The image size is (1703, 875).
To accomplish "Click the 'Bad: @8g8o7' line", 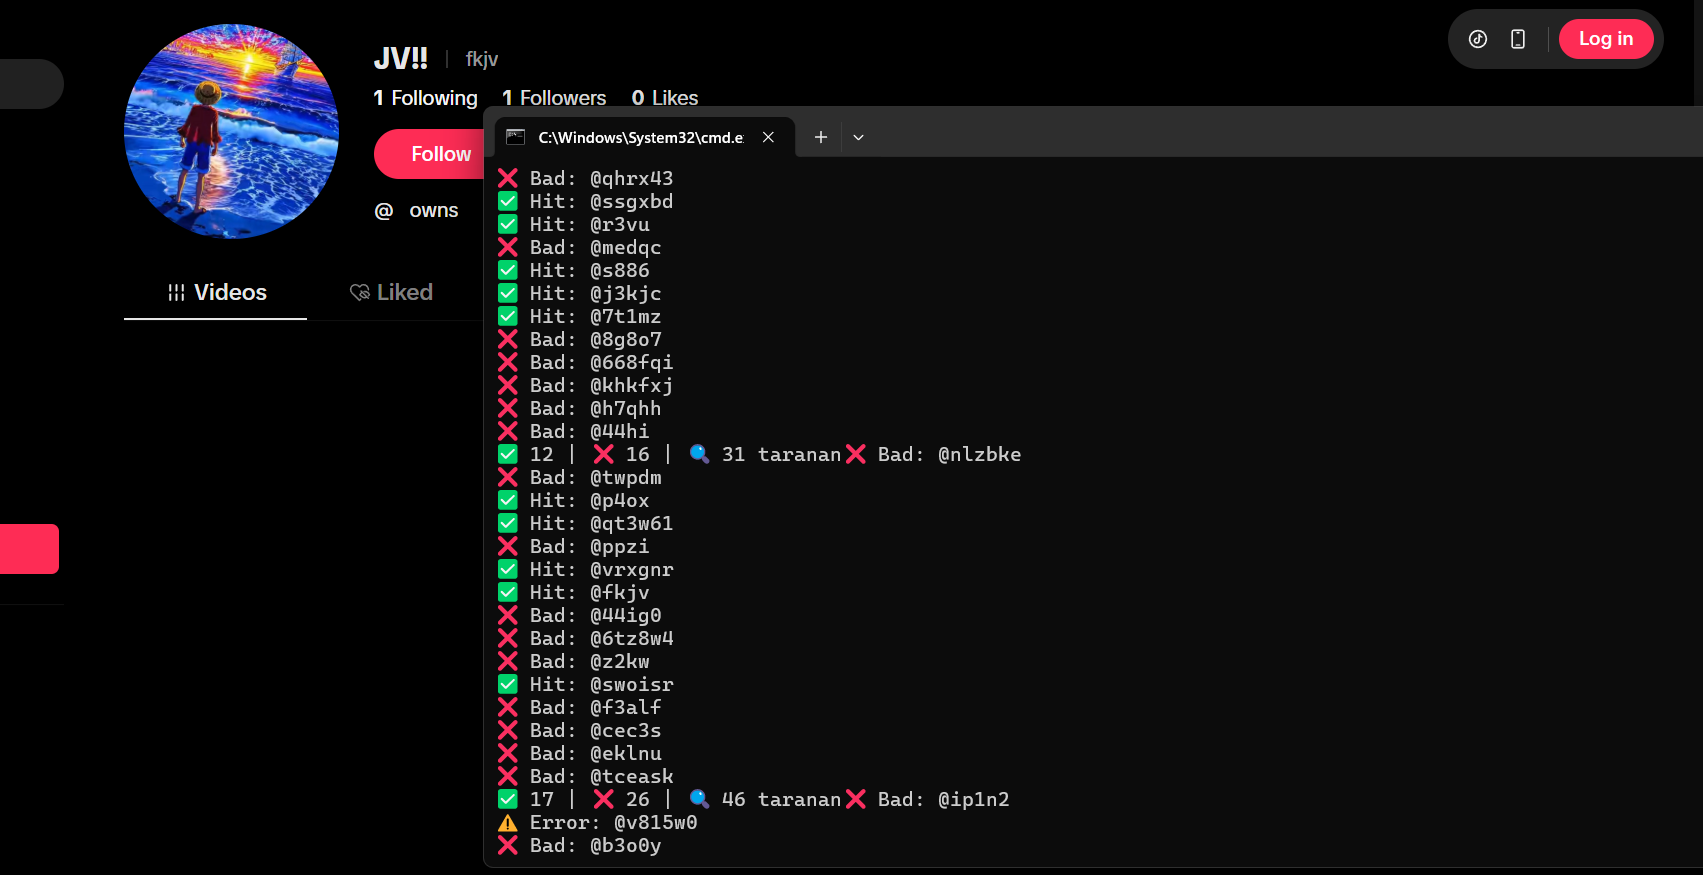I will click(580, 339).
